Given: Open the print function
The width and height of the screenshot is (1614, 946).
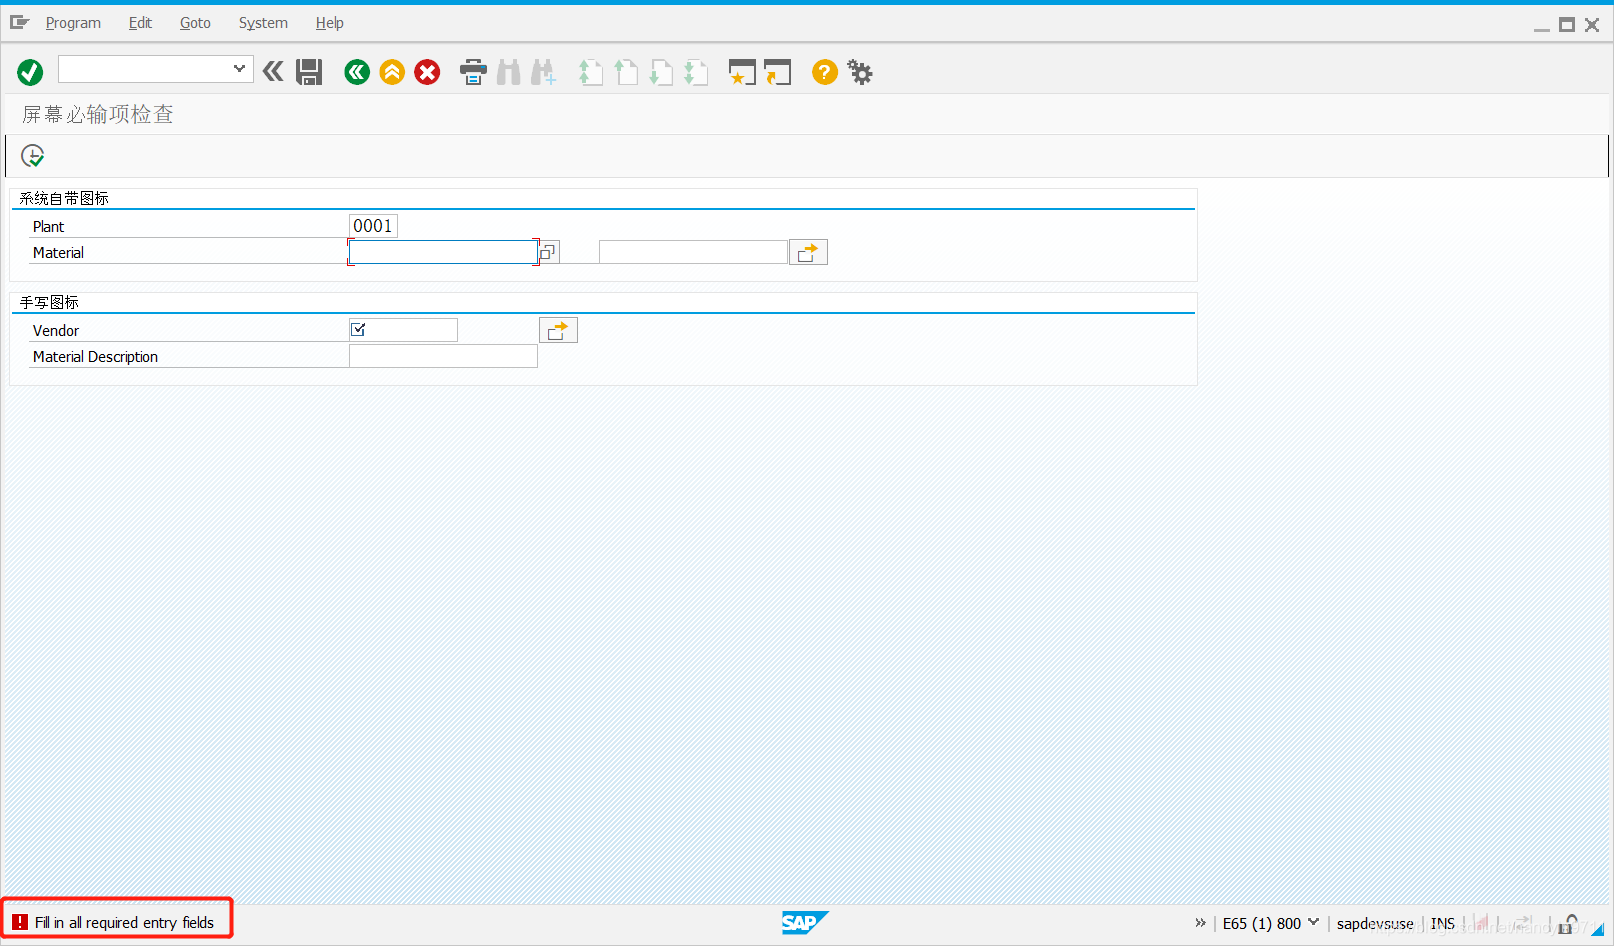Looking at the screenshot, I should pyautogui.click(x=471, y=71).
